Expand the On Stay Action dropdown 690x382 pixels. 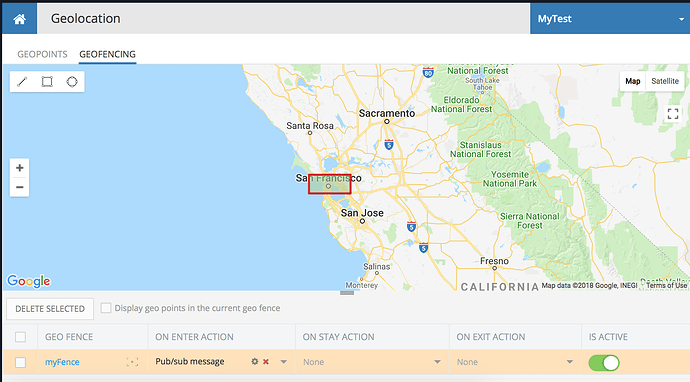pyautogui.click(x=372, y=362)
